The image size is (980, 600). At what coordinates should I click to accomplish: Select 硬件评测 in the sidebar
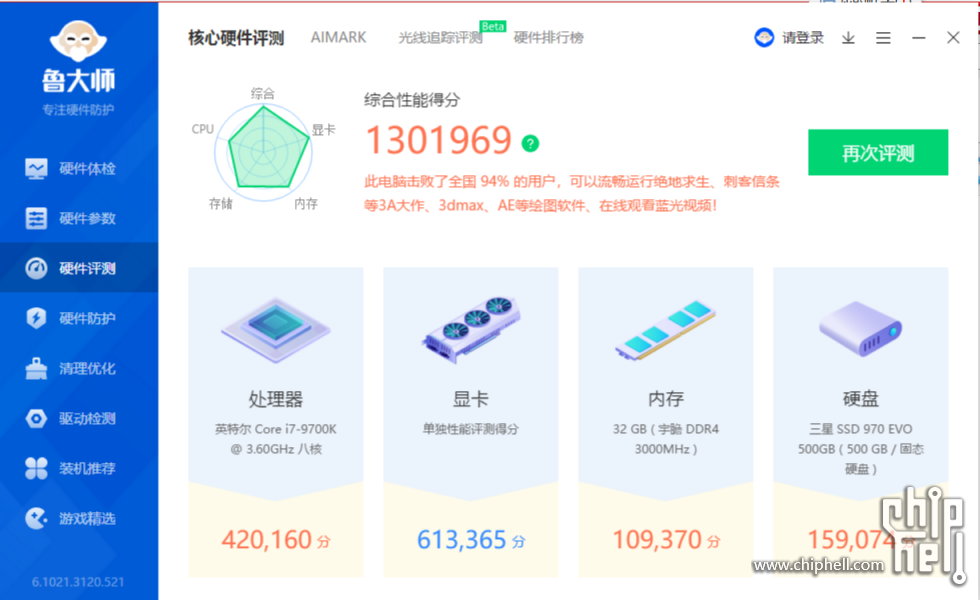[79, 268]
